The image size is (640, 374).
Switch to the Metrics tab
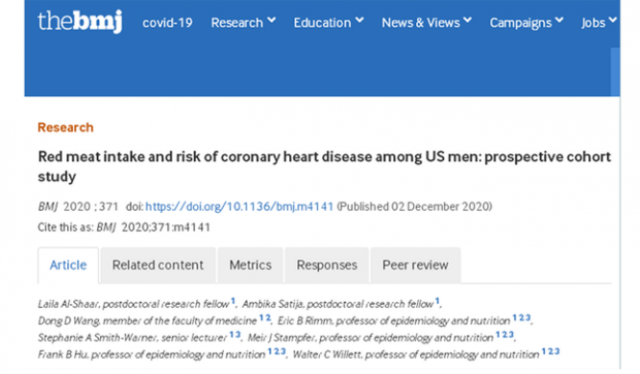(x=250, y=265)
